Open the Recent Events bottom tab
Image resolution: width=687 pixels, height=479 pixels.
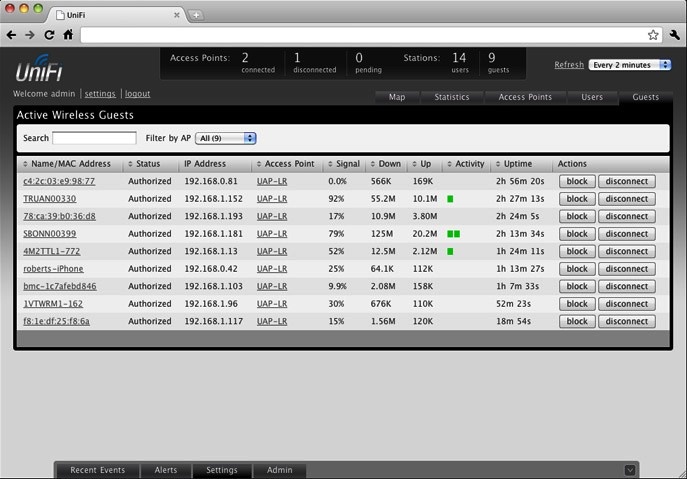97,470
